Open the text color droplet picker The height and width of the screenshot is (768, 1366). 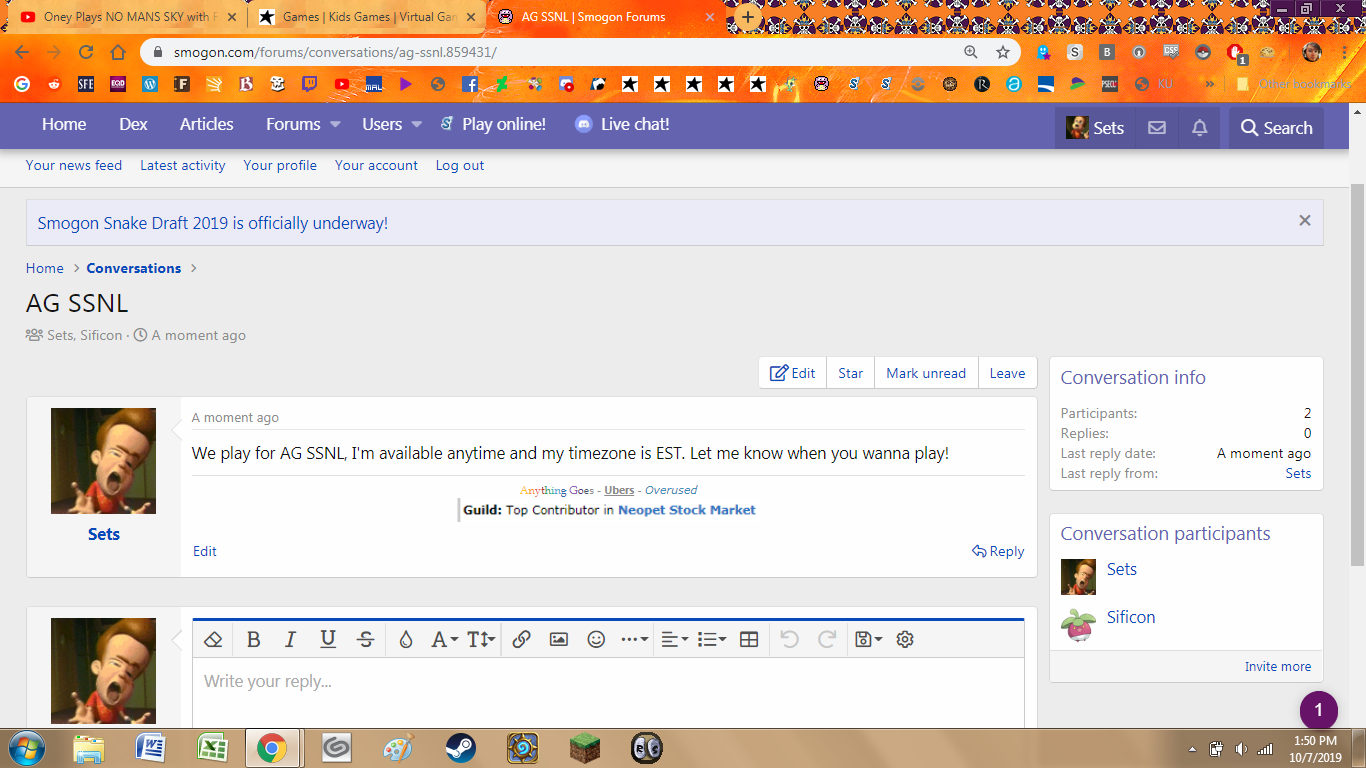click(405, 640)
